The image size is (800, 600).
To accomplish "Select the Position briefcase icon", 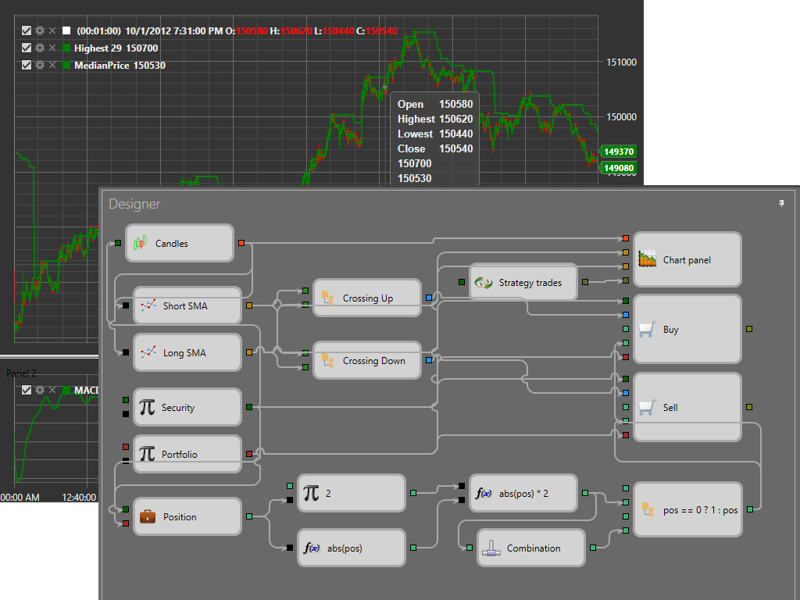I will pos(147,517).
